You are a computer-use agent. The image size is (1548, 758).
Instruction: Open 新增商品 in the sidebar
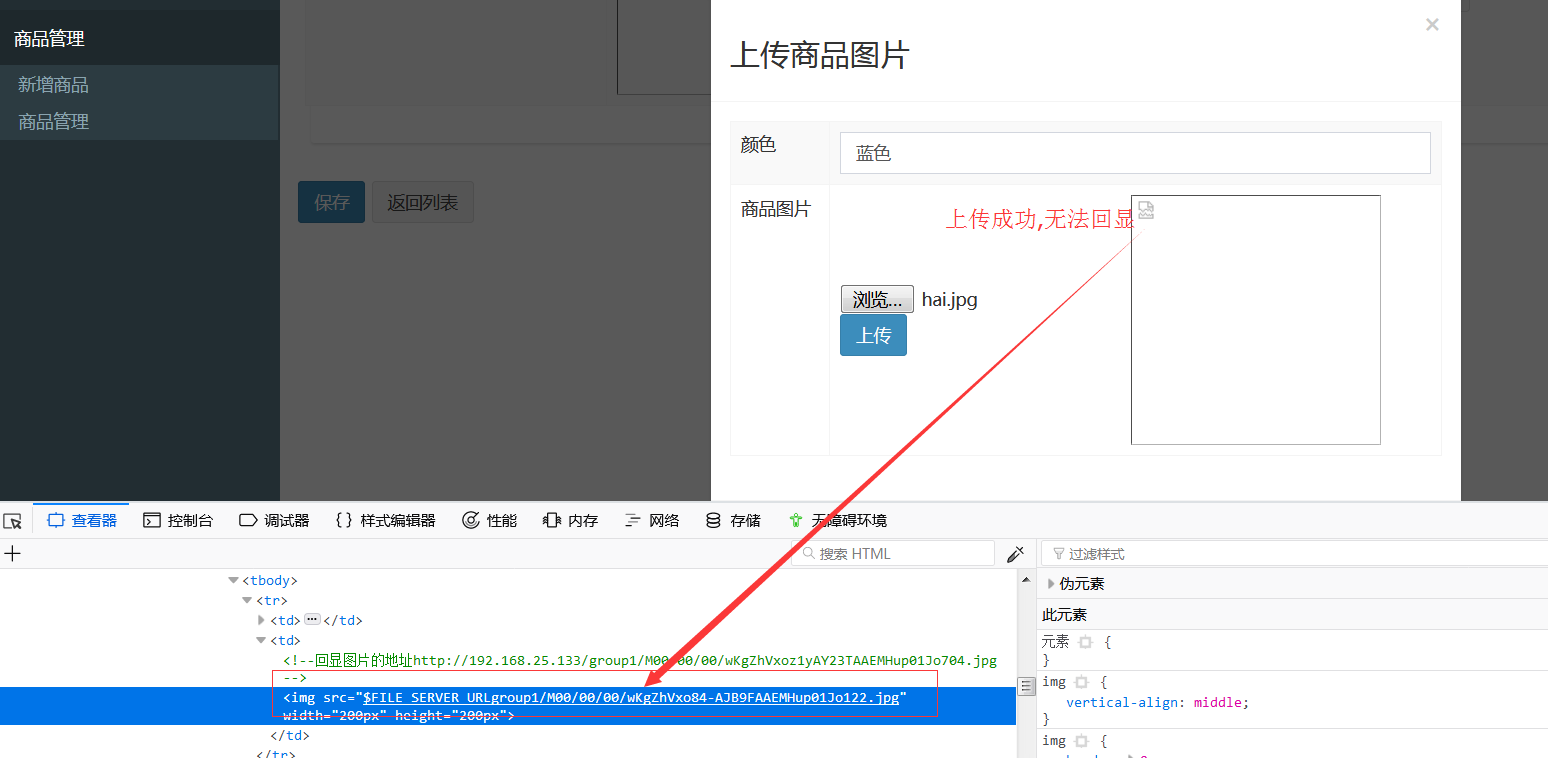tap(53, 85)
